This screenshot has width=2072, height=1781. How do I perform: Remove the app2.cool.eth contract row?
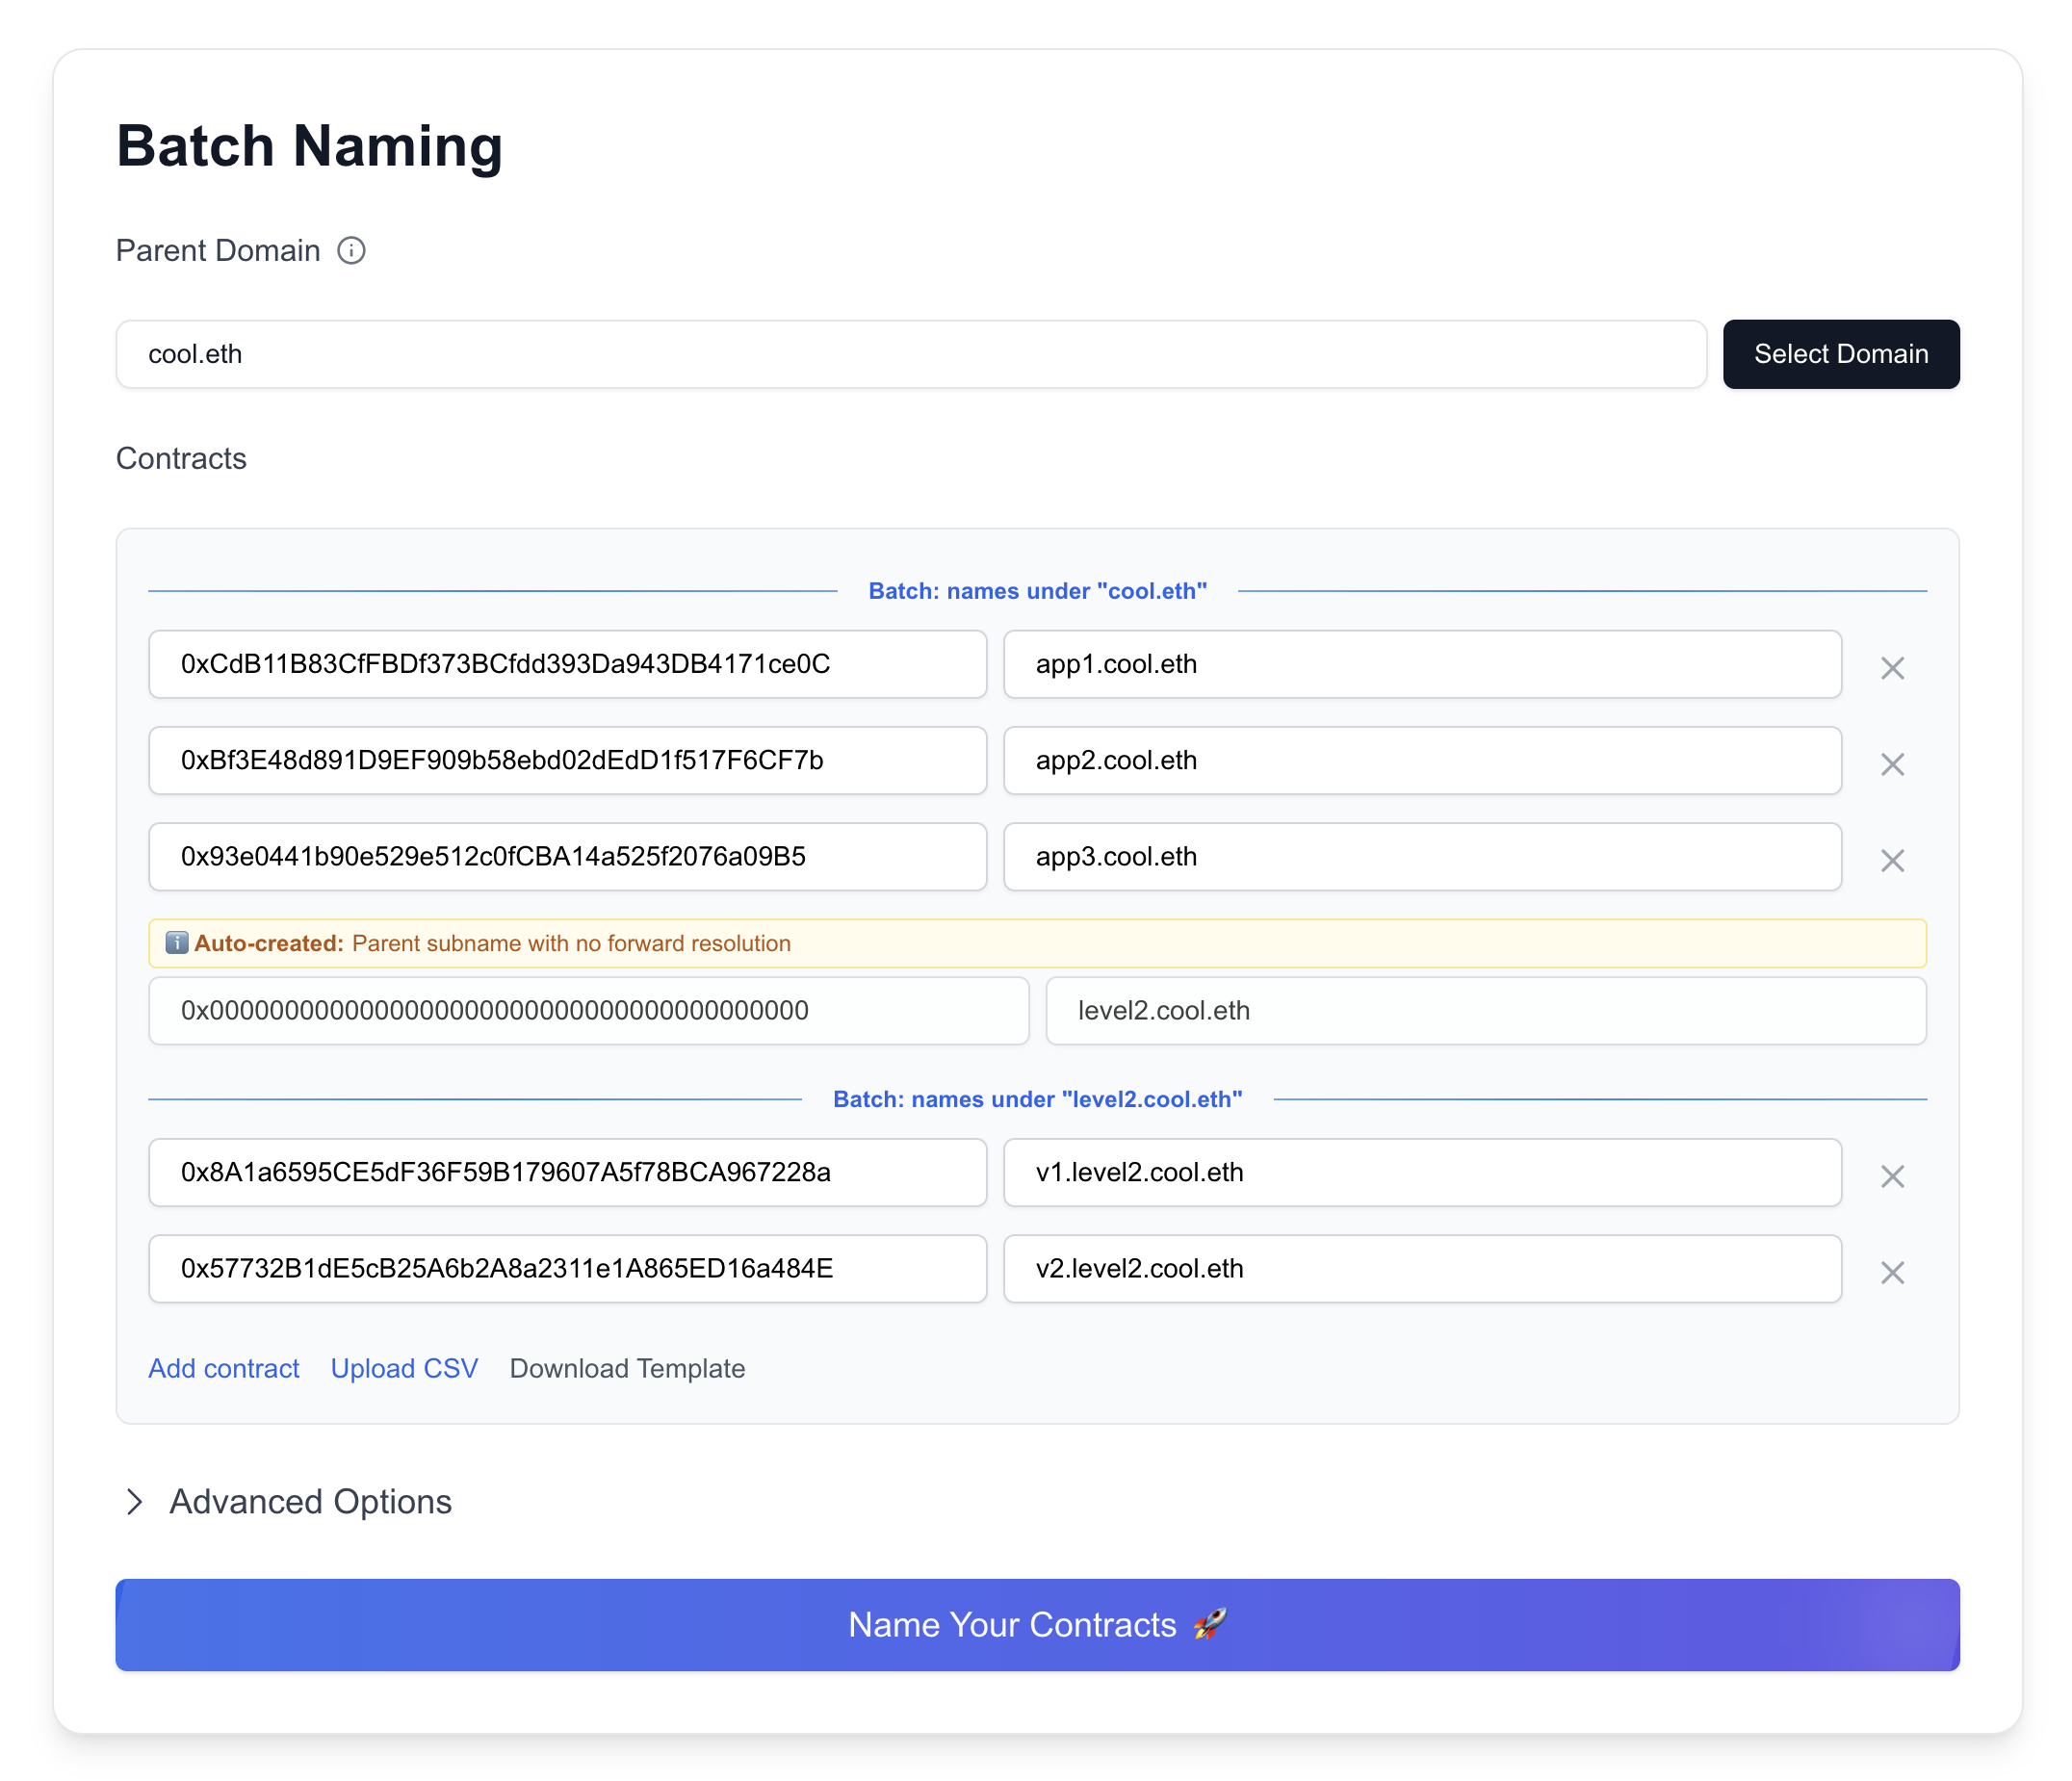pyautogui.click(x=1893, y=764)
